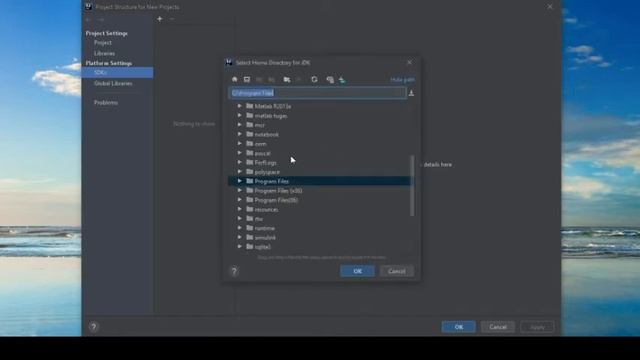
Task: Expand the highlighted Program Files folder
Action: coord(240,181)
